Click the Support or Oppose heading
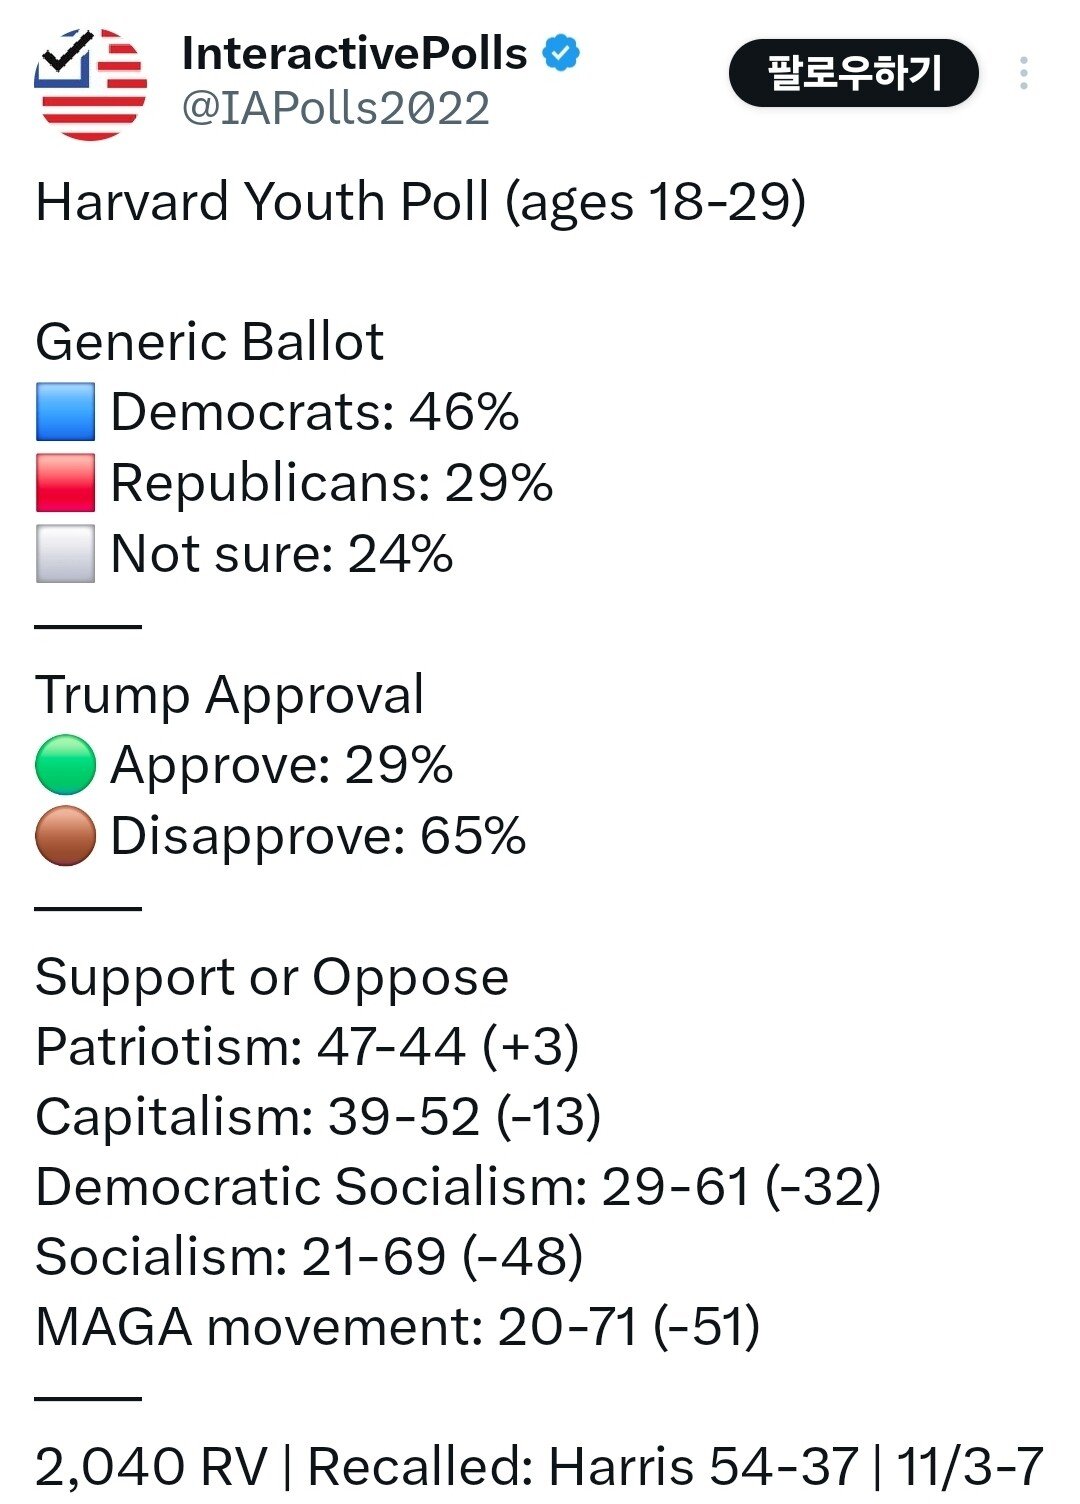The image size is (1080, 1504). pyautogui.click(x=272, y=976)
